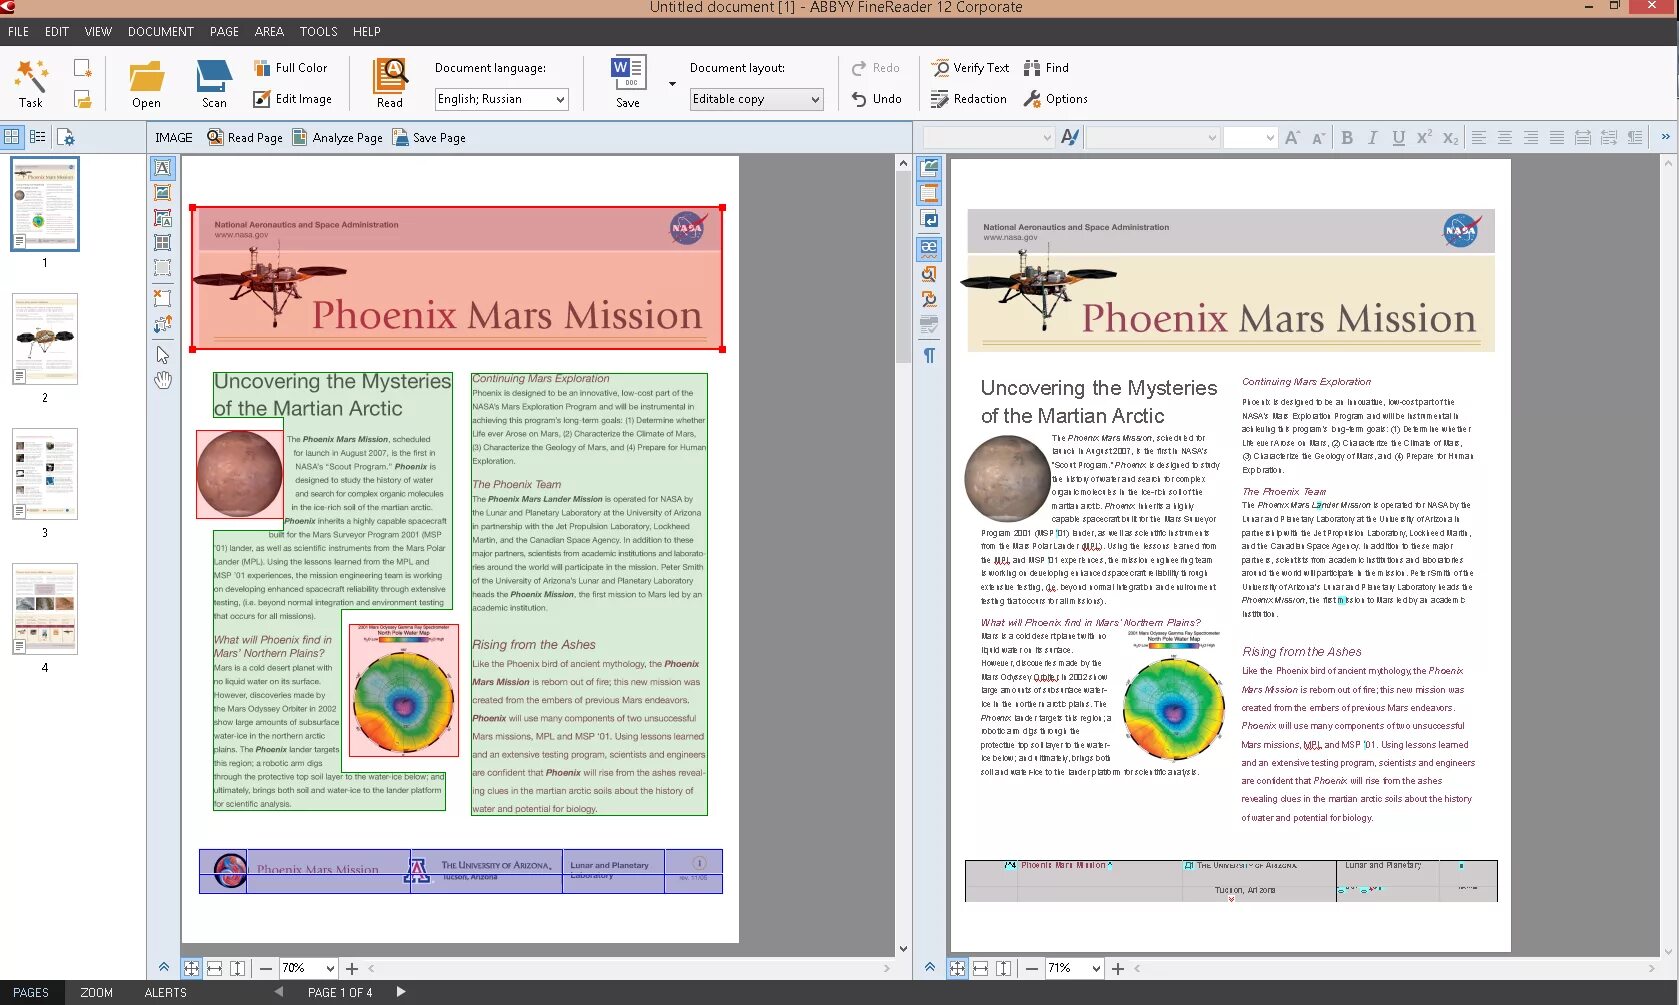Screen dimensions: 1679x1005
Task: Open Text pane zoom dropdown showing 71%
Action: [x=1075, y=968]
